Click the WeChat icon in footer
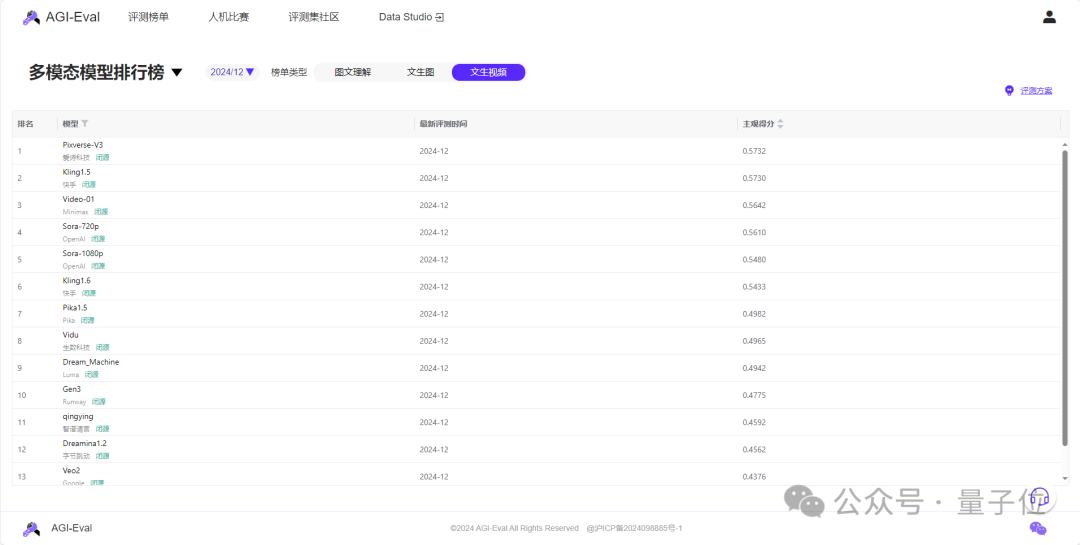The height and width of the screenshot is (545, 1080). pyautogui.click(x=1038, y=528)
